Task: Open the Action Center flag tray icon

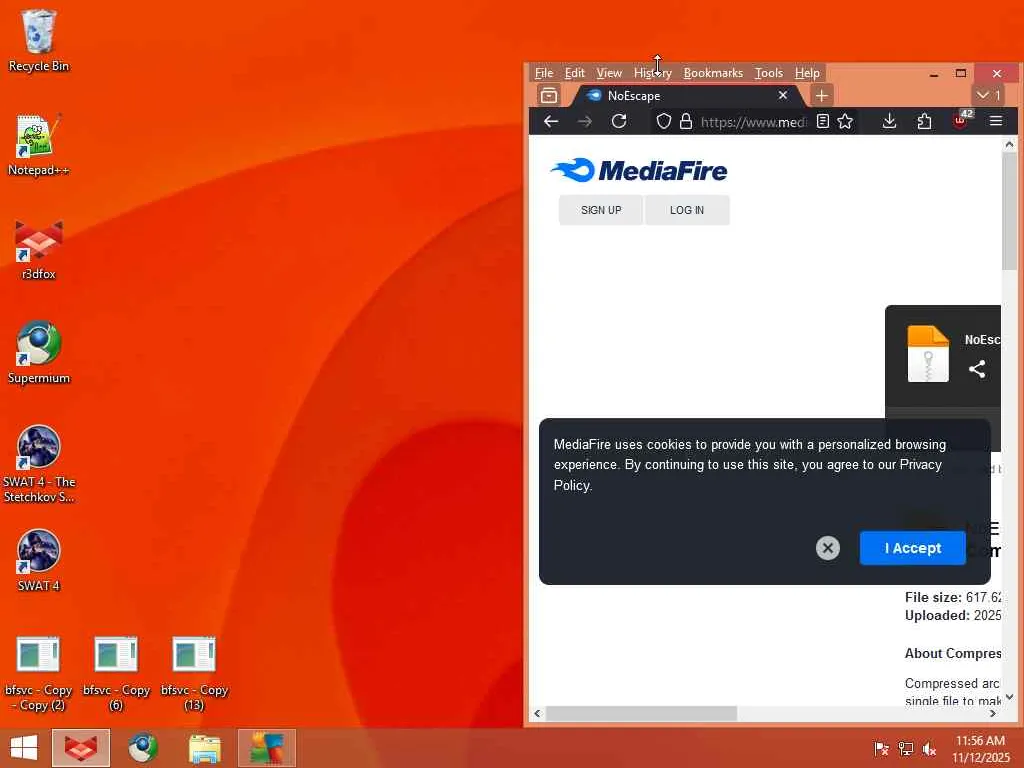Action: pyautogui.click(x=881, y=748)
